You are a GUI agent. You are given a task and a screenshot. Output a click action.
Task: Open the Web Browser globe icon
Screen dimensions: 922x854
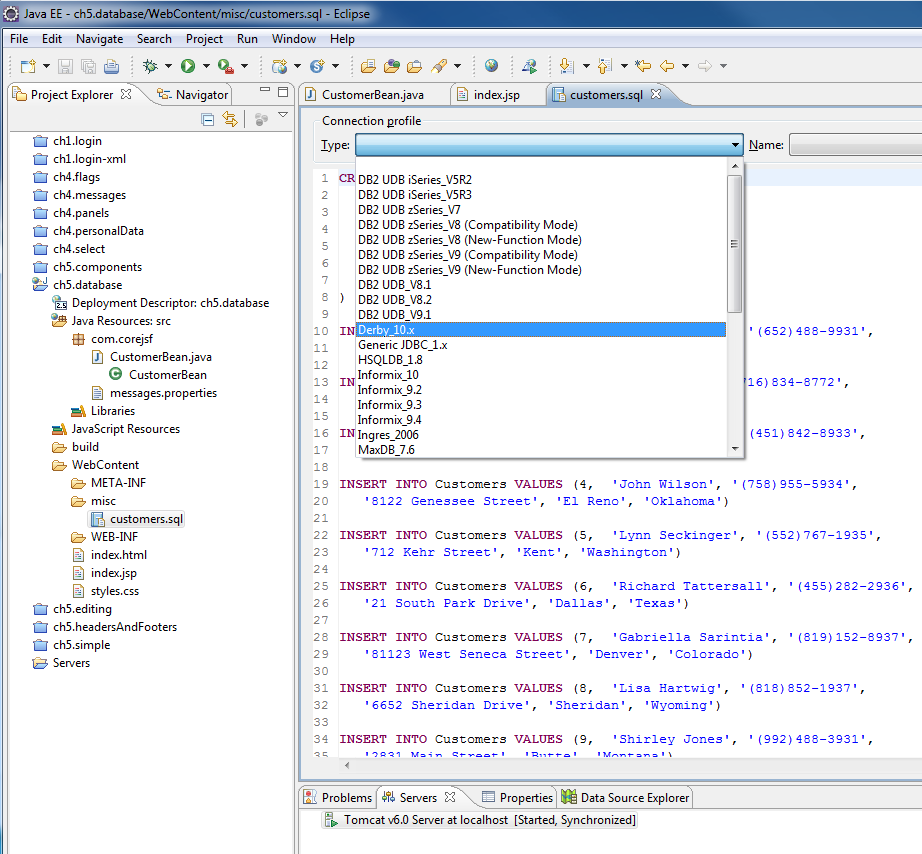[491, 66]
